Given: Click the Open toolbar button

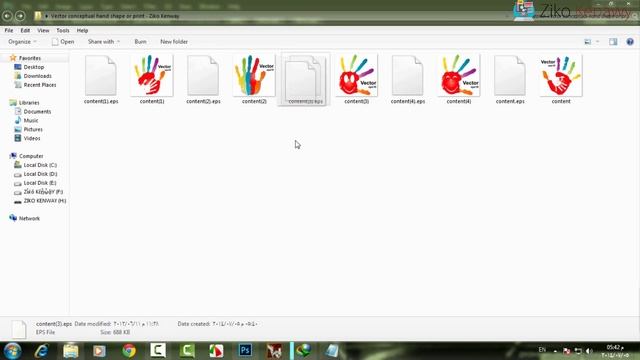Looking at the screenshot, I should tap(63, 42).
